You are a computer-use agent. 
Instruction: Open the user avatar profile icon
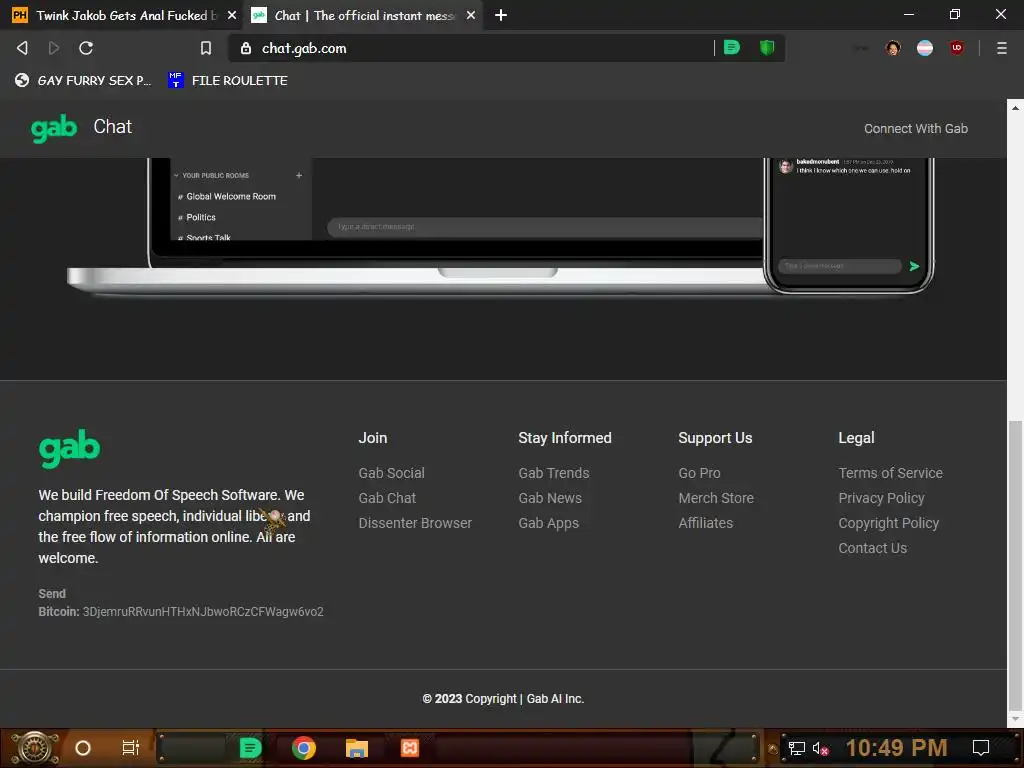click(893, 48)
